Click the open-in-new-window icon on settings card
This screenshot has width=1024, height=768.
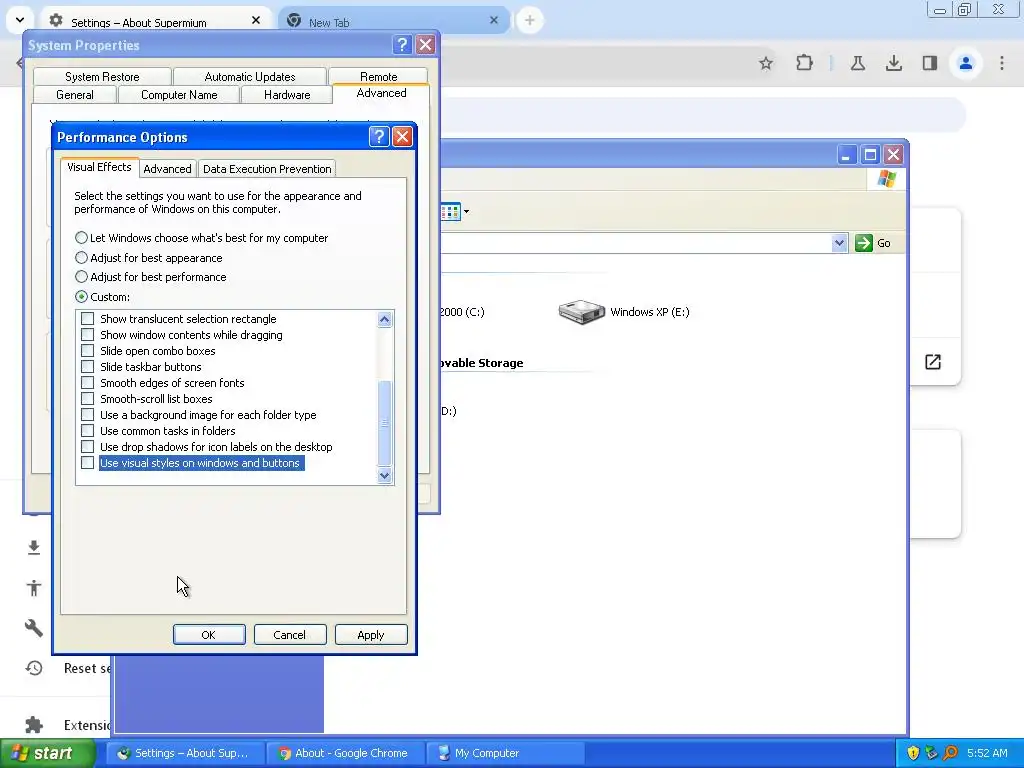coord(933,362)
